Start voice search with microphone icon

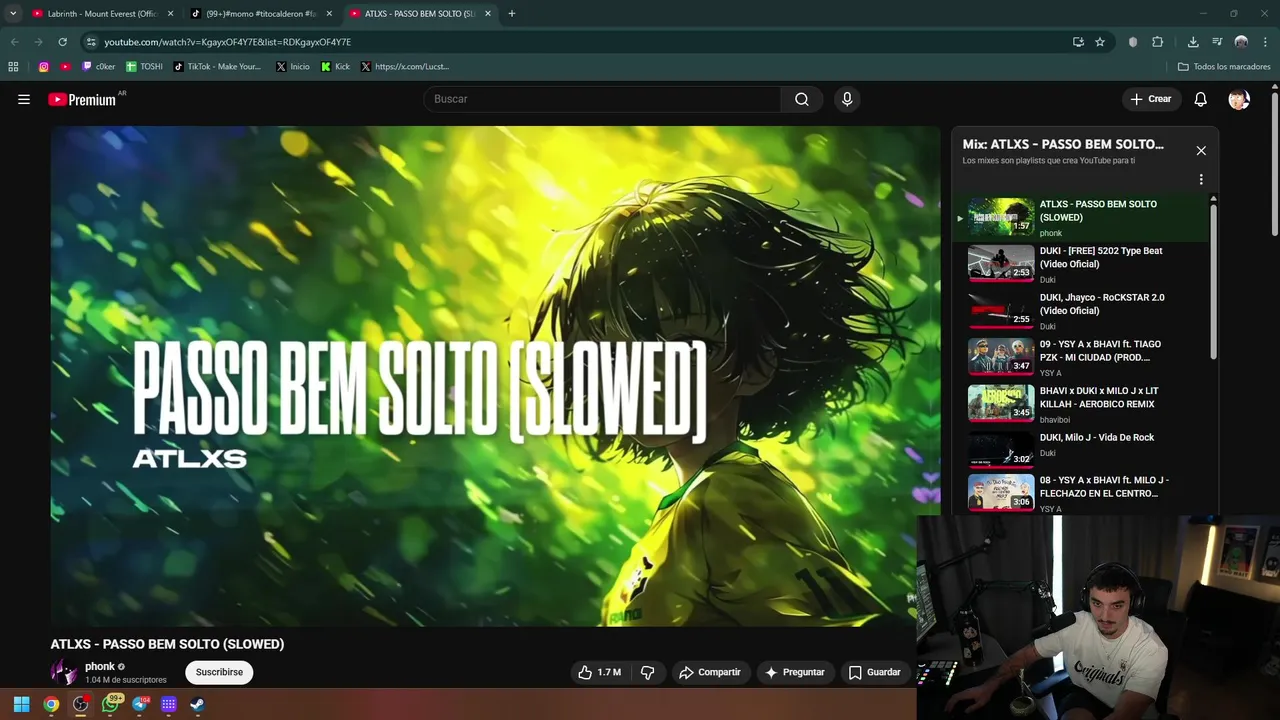(847, 99)
